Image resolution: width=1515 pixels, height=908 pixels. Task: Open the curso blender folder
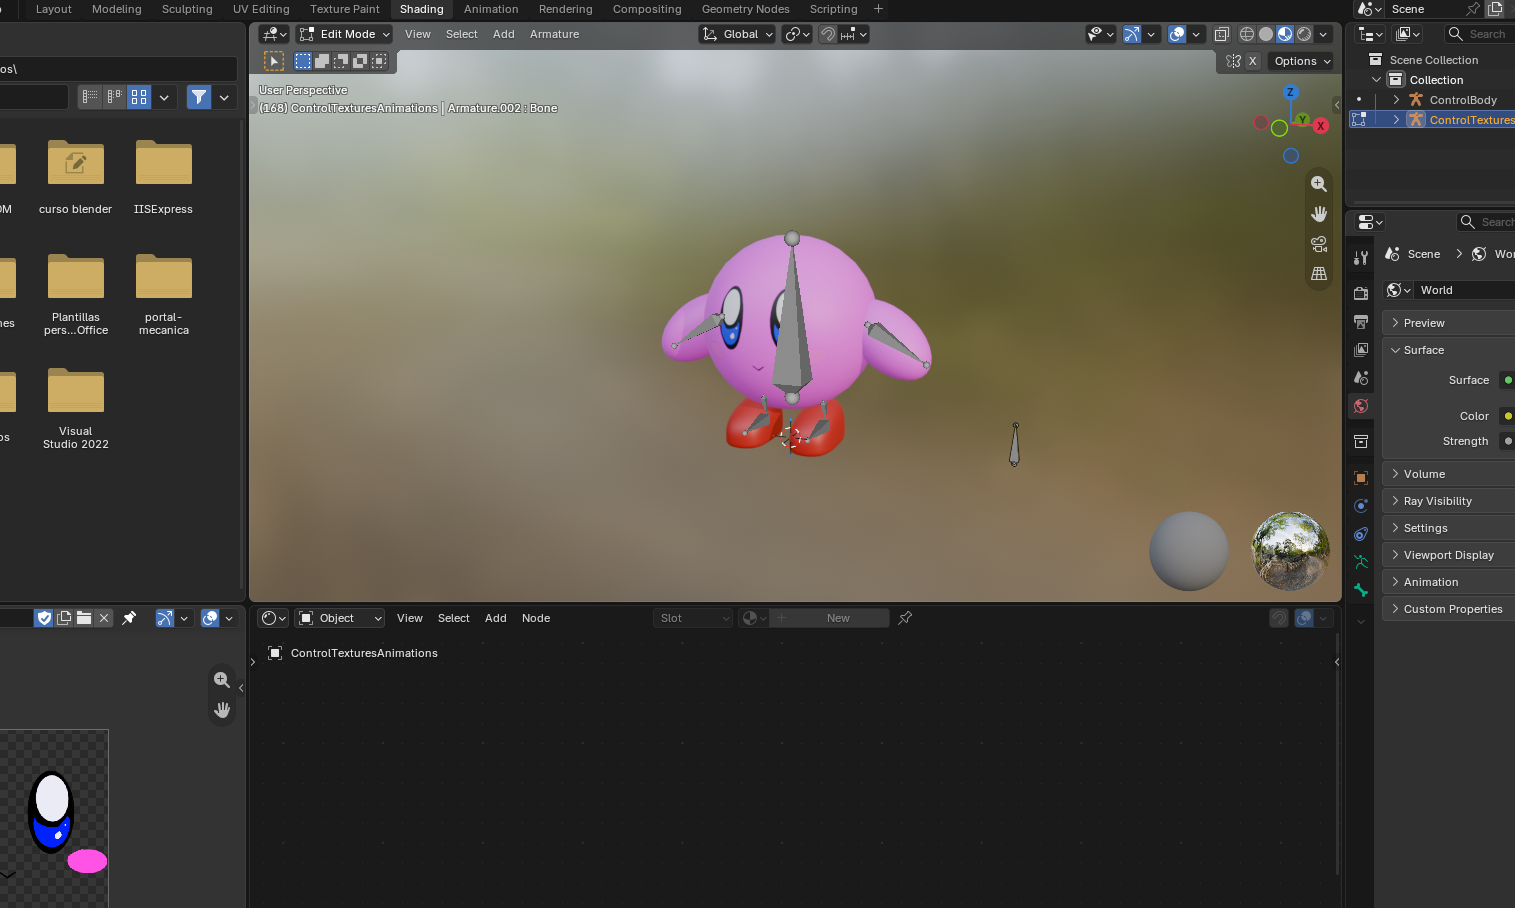(x=76, y=177)
